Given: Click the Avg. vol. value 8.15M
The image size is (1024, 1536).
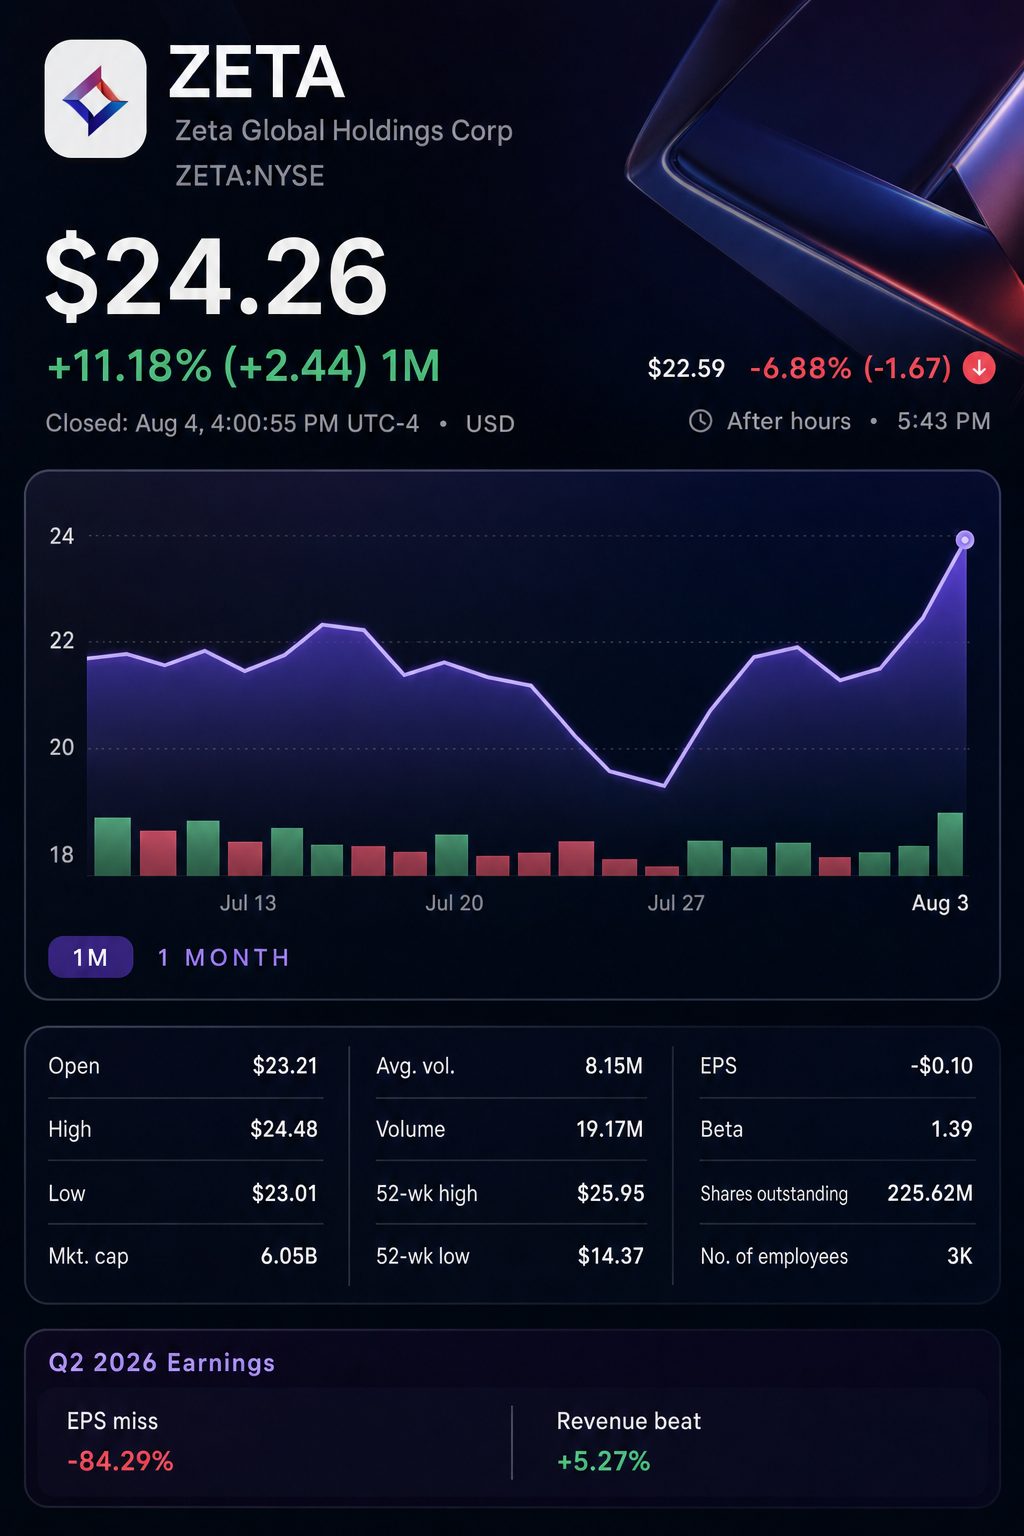Looking at the screenshot, I should (x=614, y=1066).
